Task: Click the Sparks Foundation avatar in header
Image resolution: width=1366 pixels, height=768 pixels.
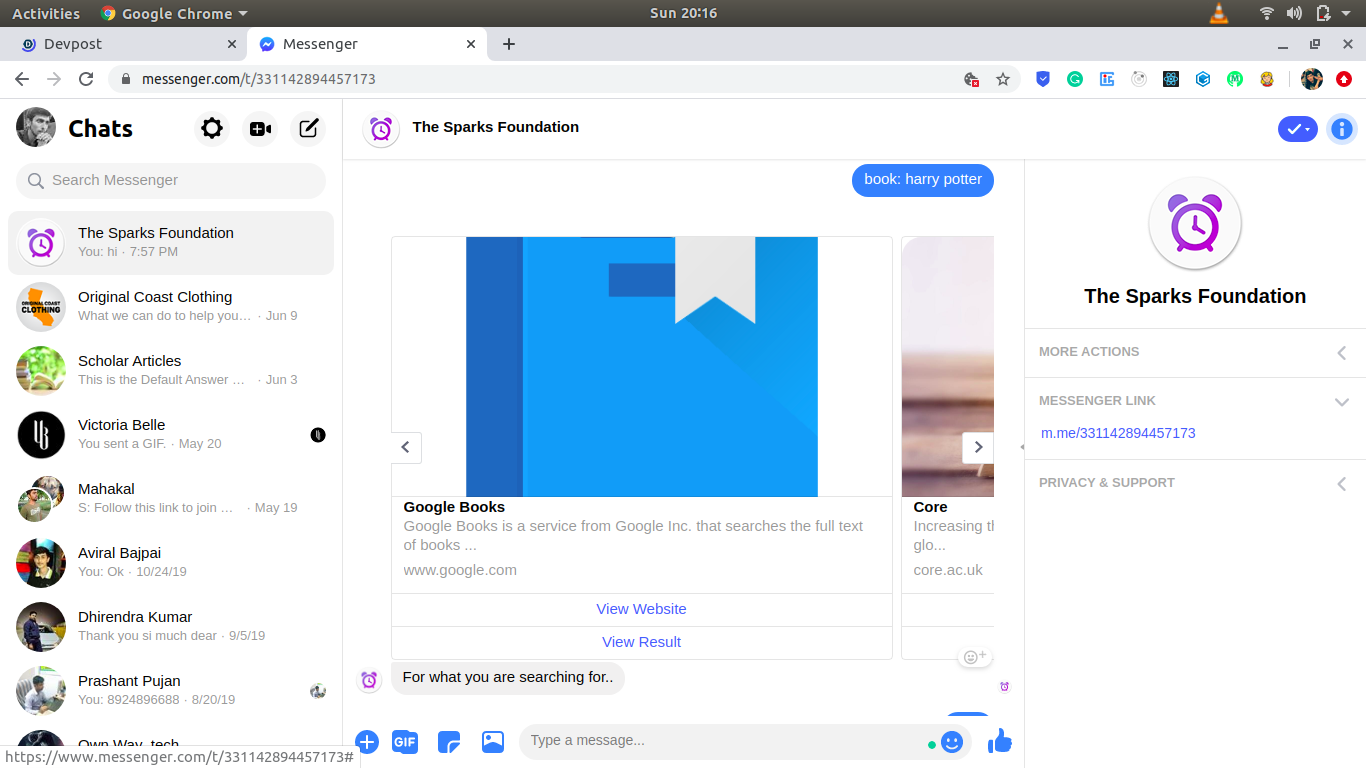Action: (381, 129)
